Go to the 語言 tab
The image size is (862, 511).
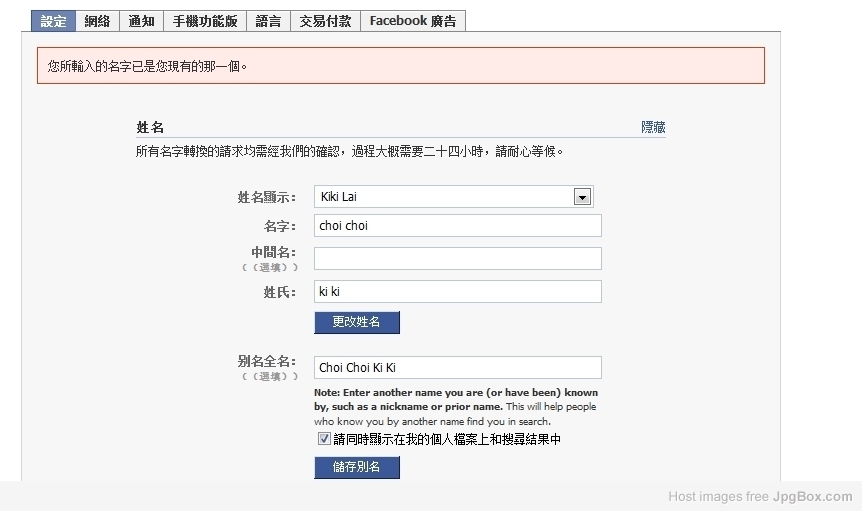click(268, 21)
